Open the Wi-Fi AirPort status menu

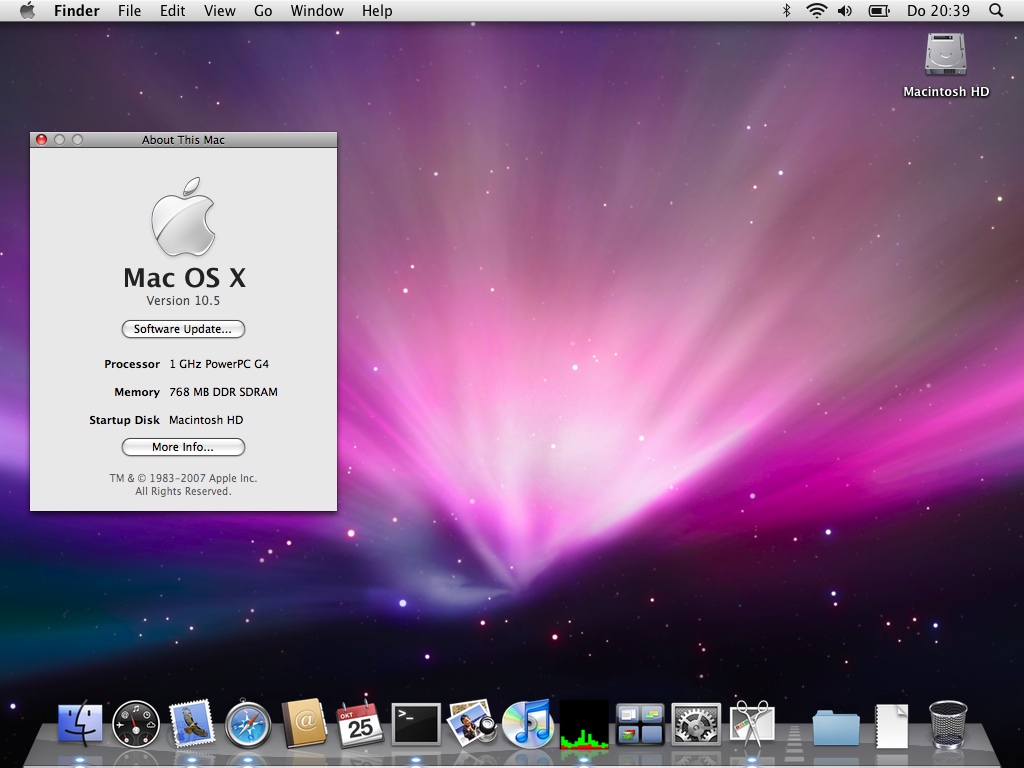click(x=816, y=10)
